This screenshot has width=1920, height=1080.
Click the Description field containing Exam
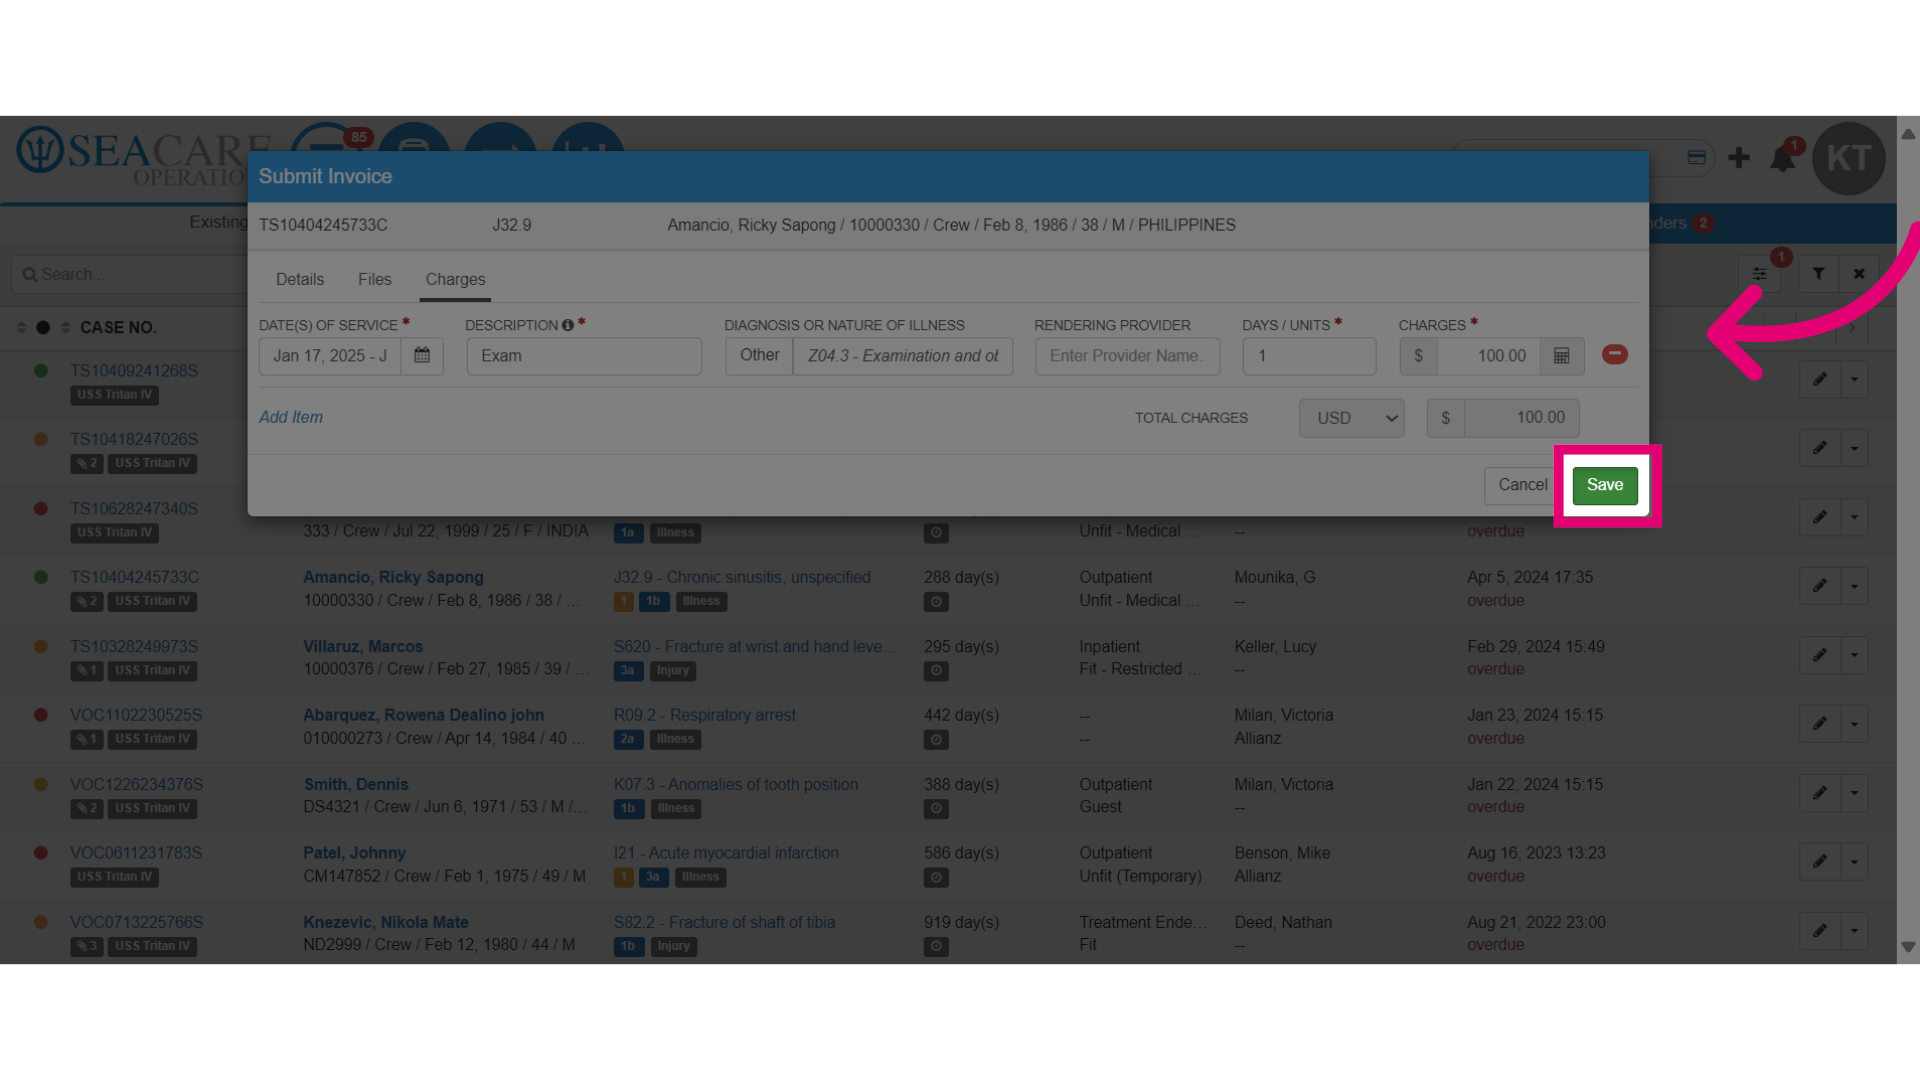584,356
